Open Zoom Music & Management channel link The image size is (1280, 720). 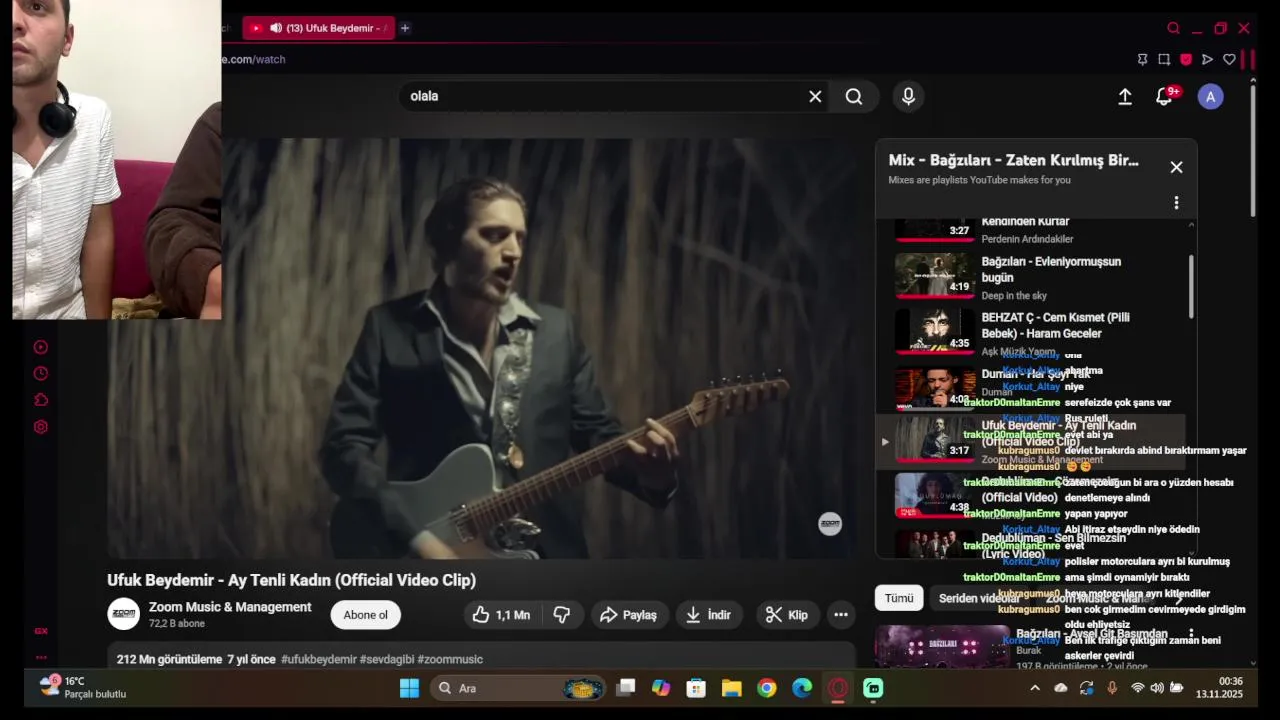(x=230, y=607)
